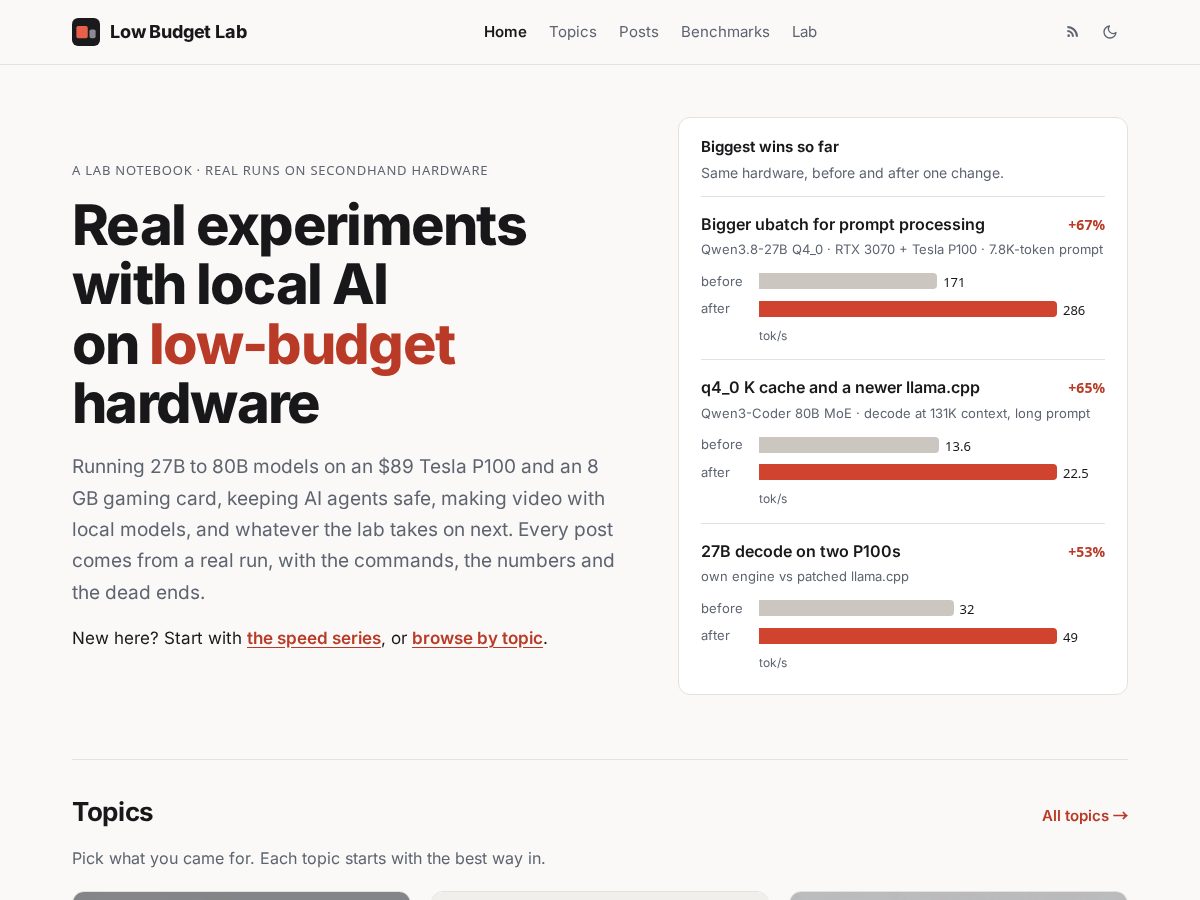Click A LAB NOTEBOOK tagline text

click(x=280, y=171)
